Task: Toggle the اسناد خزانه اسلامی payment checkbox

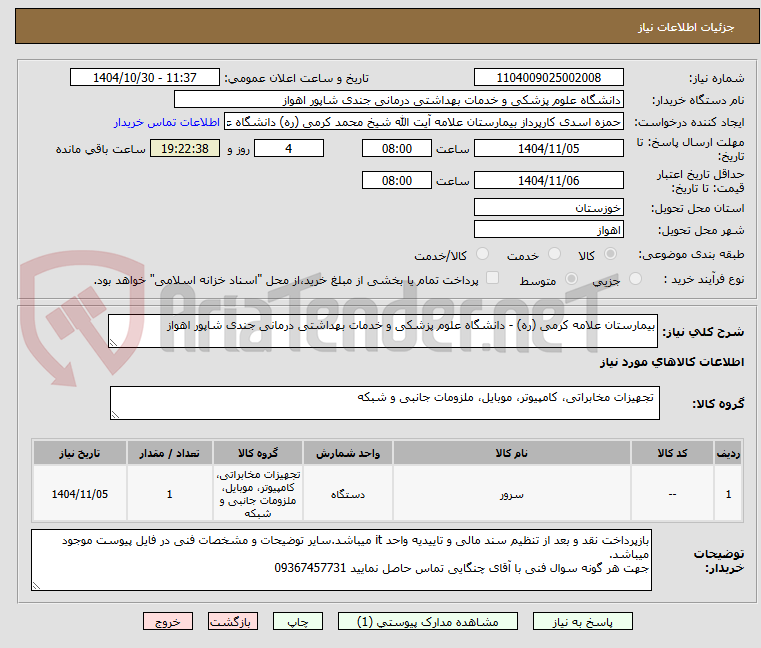Action: 493,278
